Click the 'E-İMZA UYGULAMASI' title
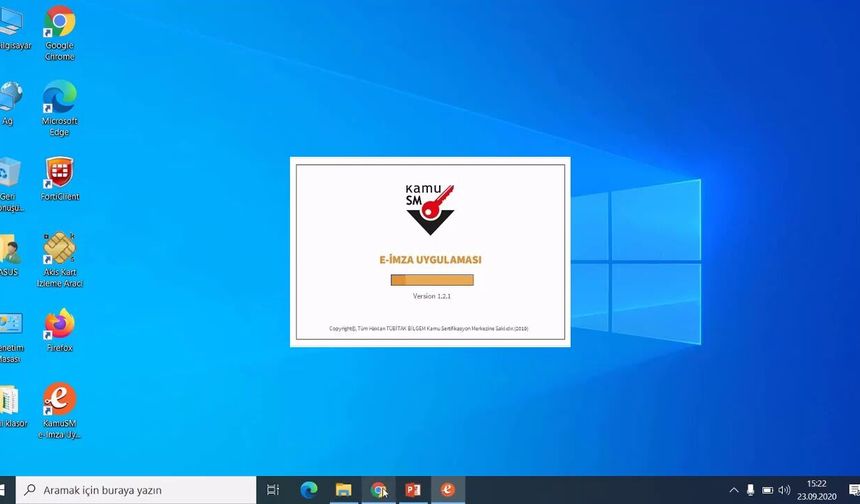860x504 pixels. pos(431,260)
